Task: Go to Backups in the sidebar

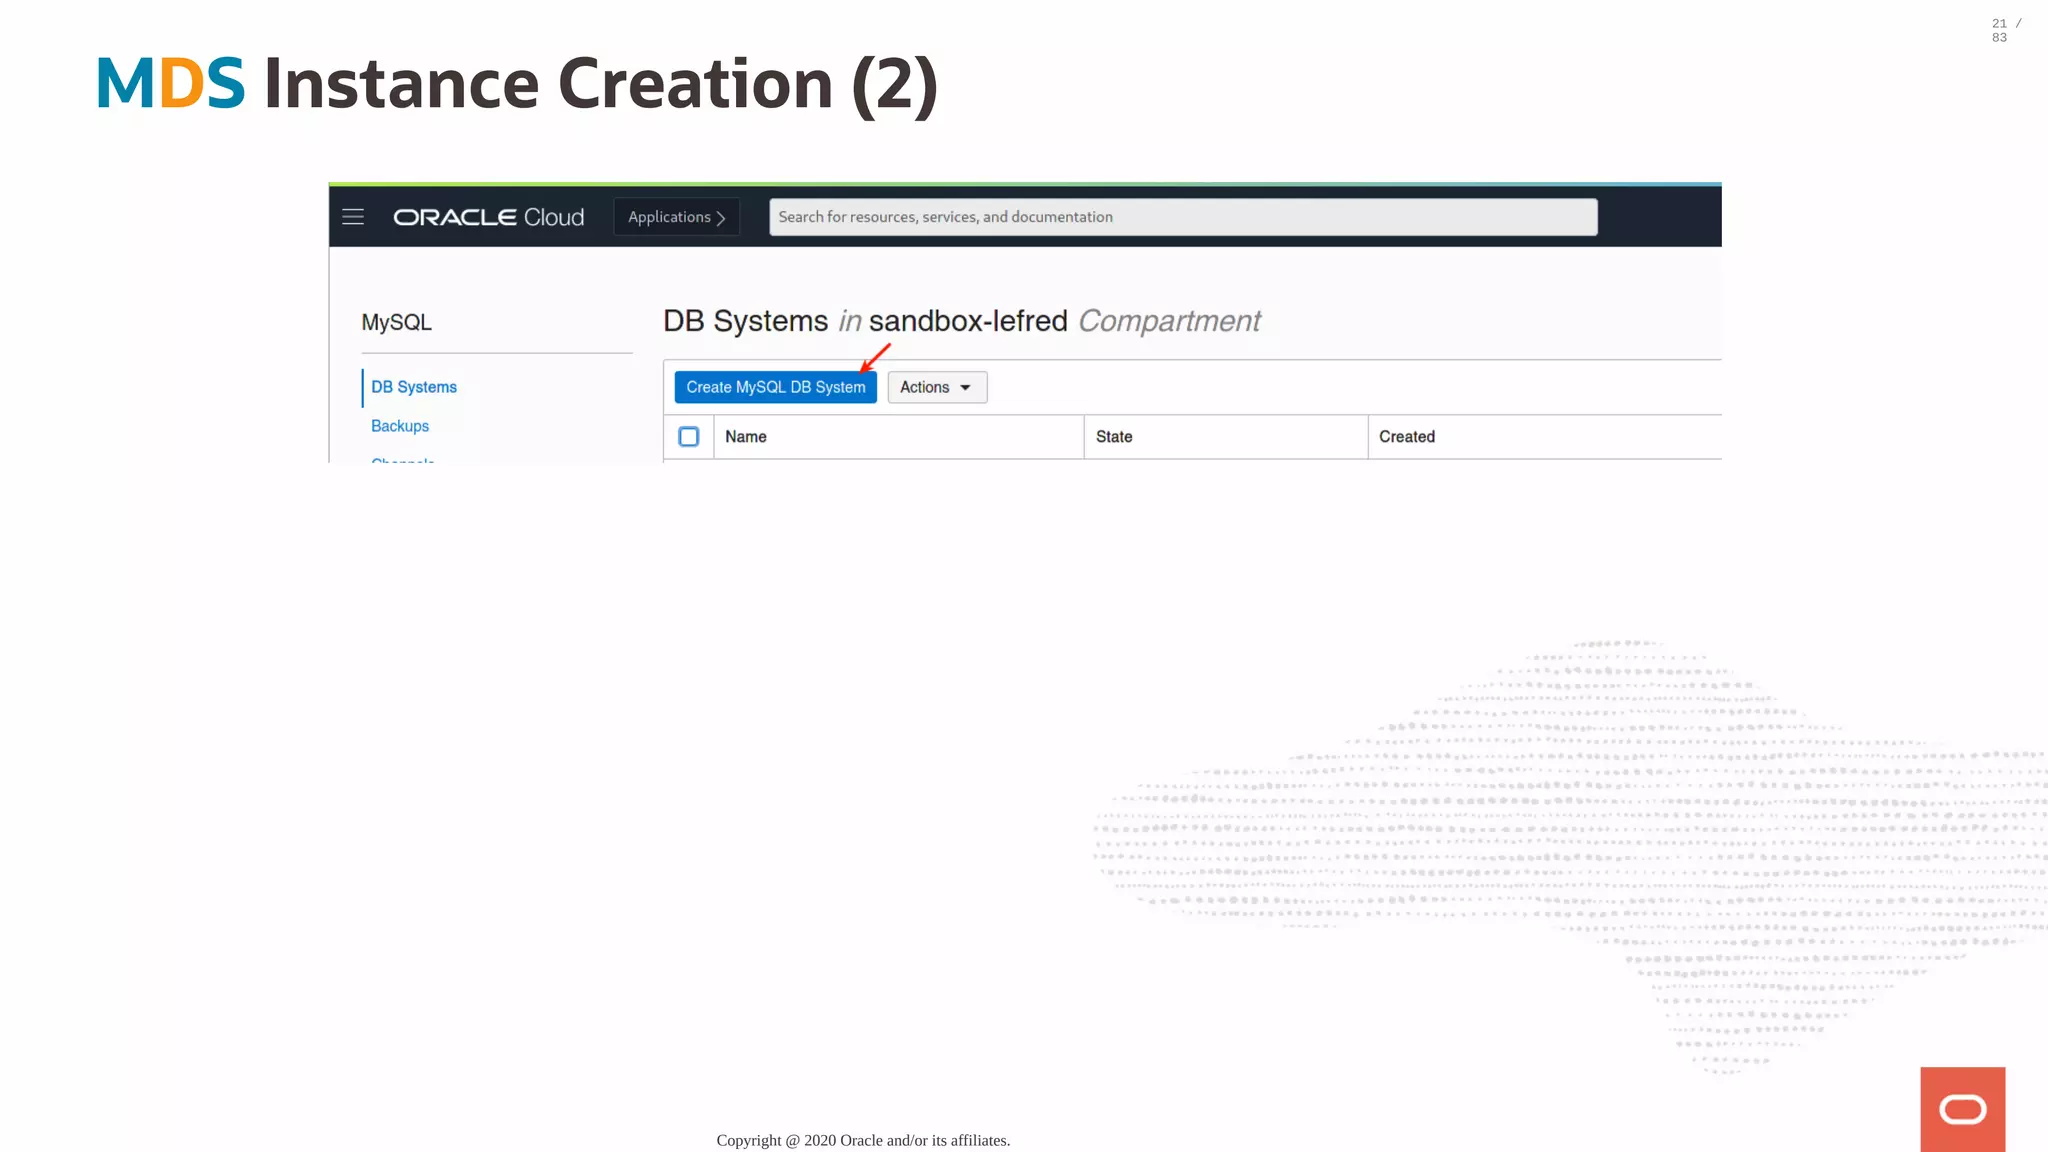Action: (x=400, y=426)
